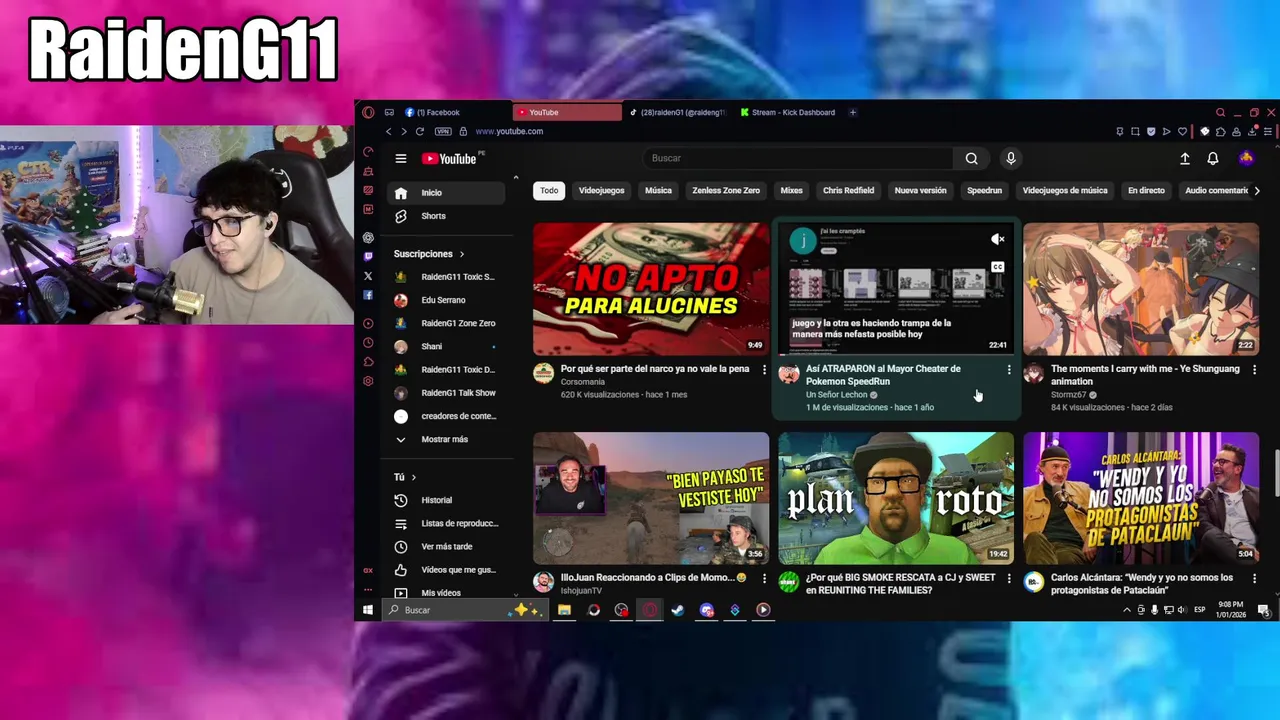Open the browser snapshot icon in toolbar
The image size is (1280, 720).
pyautogui.click(x=1135, y=131)
